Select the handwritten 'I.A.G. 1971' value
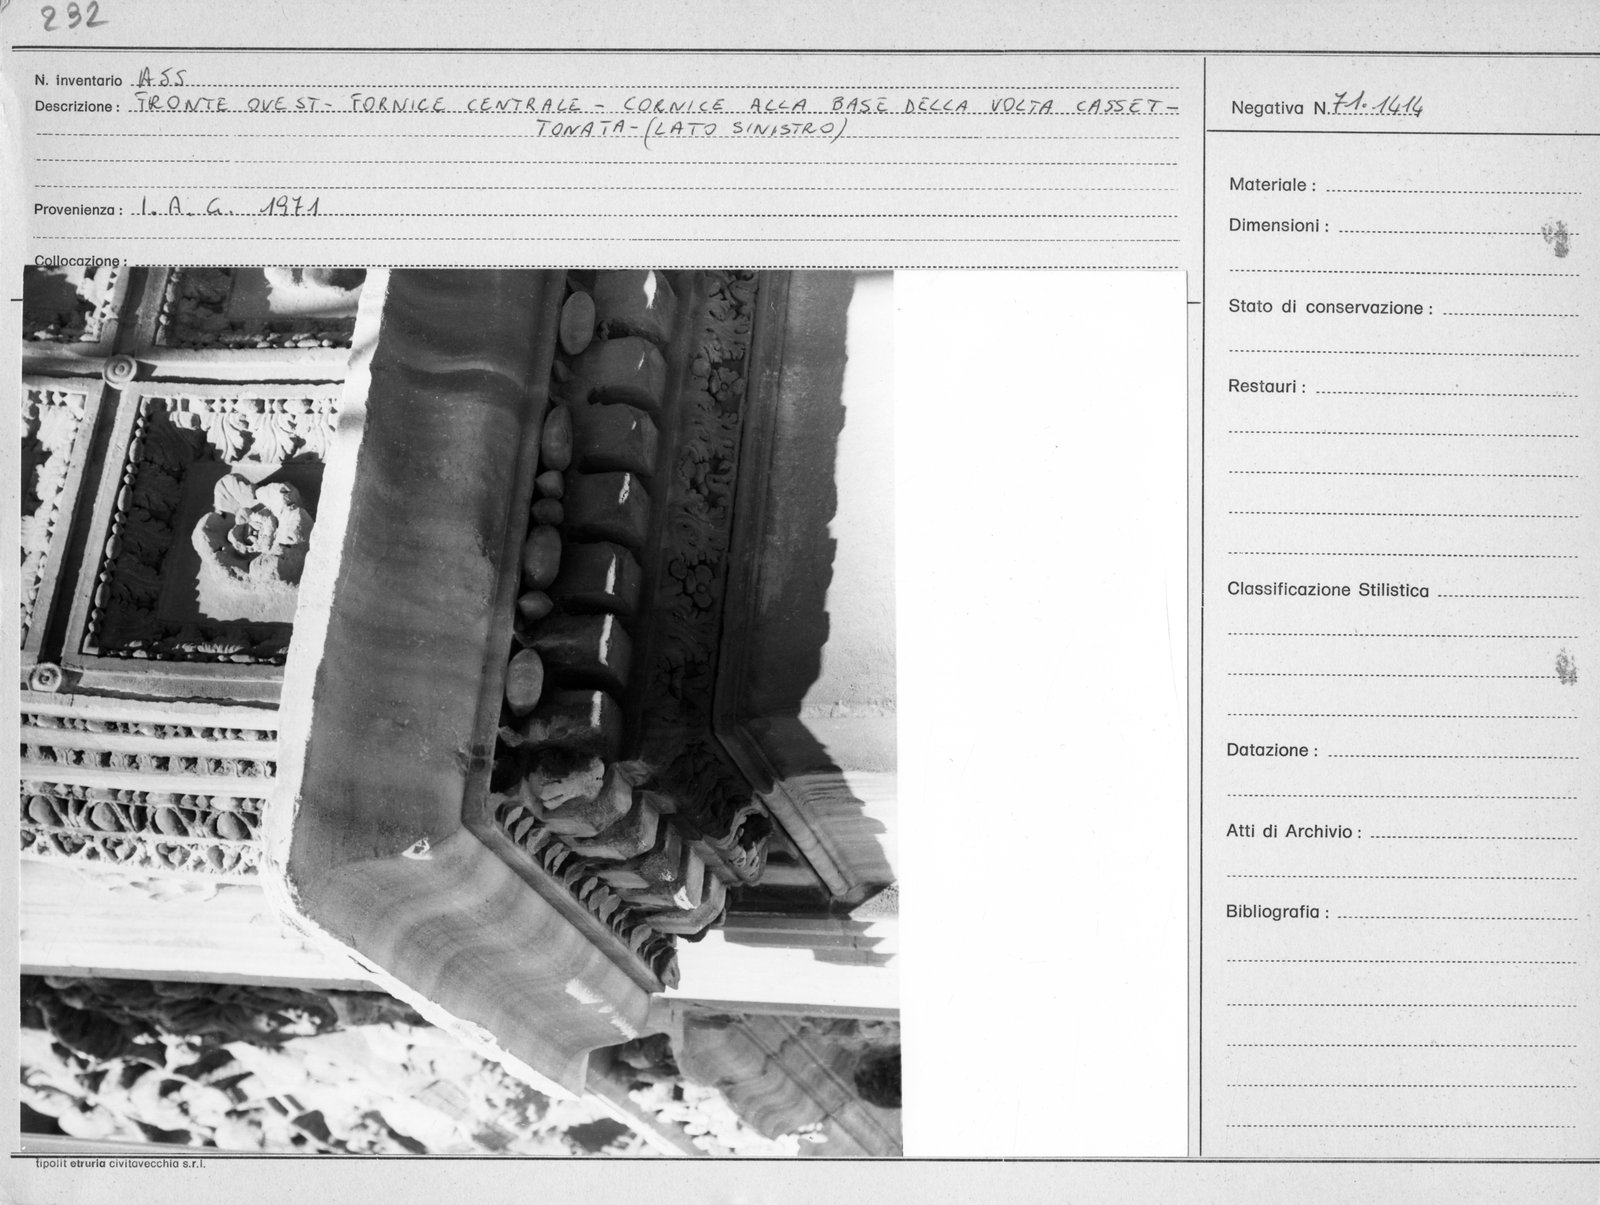 229,208
